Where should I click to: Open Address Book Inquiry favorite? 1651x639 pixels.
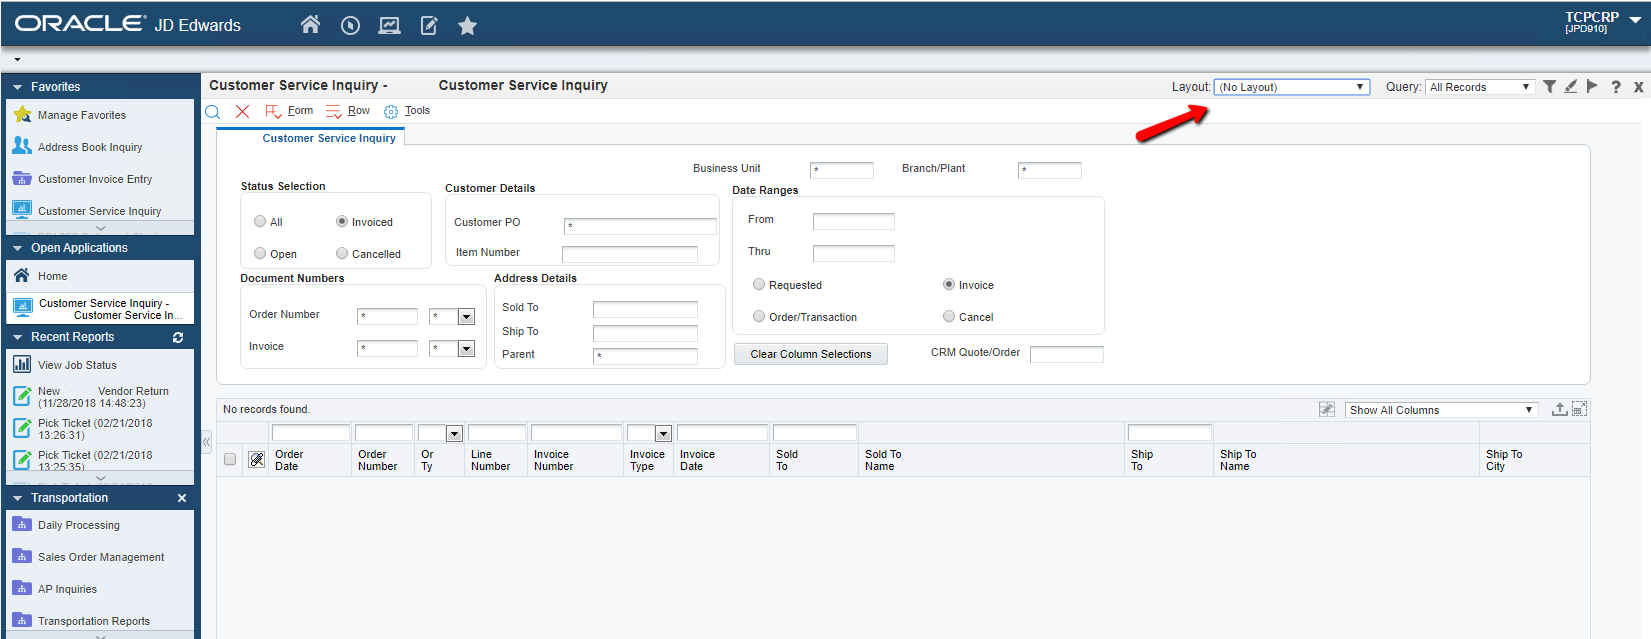90,147
